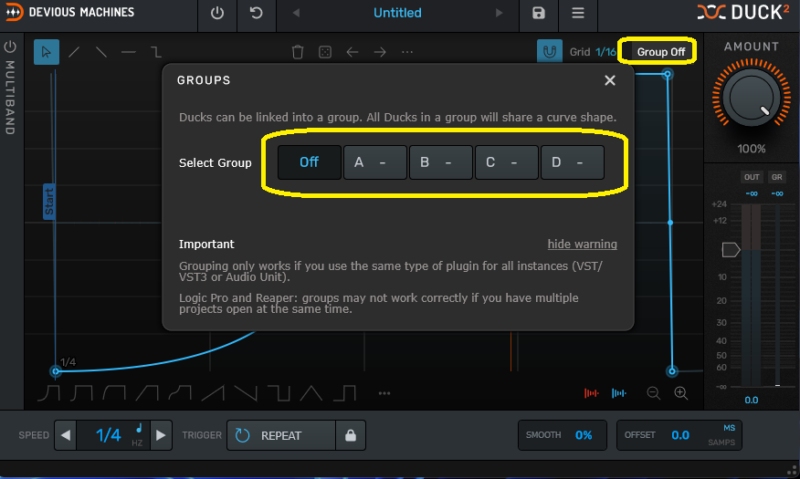This screenshot has height=479, width=800.
Task: Open the hamburger menu
Action: click(577, 14)
